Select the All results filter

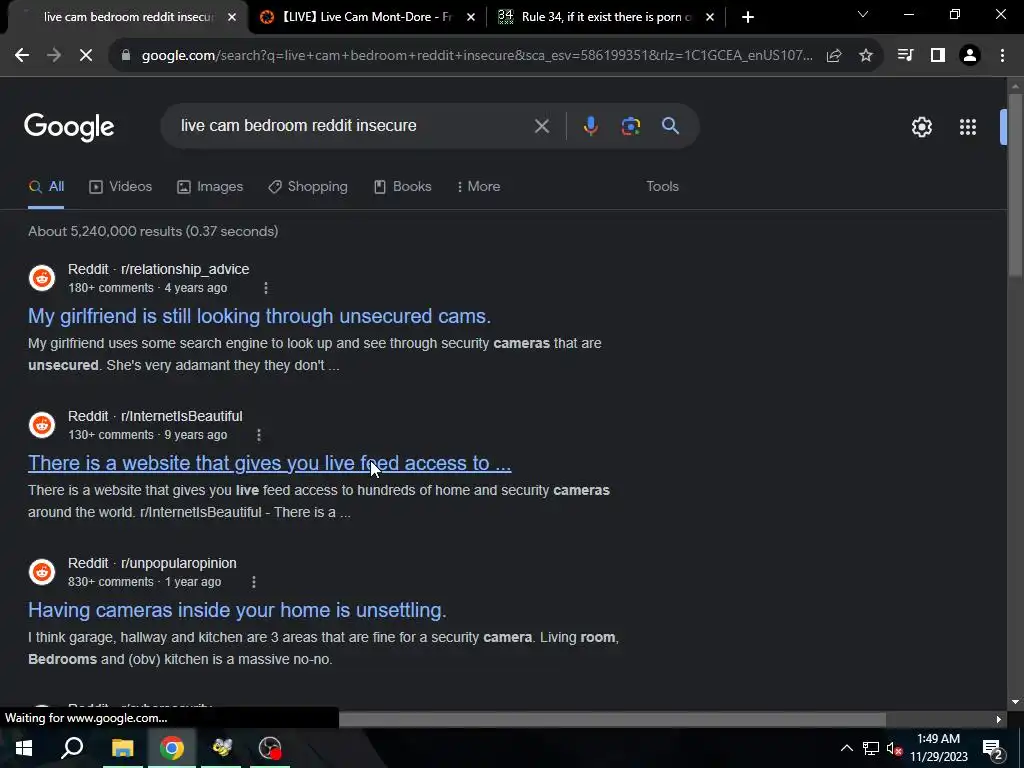coord(46,187)
